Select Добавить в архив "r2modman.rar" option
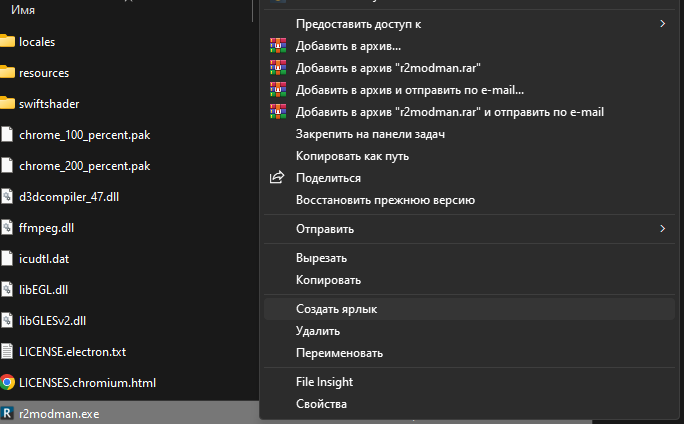Viewport: 684px width, 424px height. 389,68
